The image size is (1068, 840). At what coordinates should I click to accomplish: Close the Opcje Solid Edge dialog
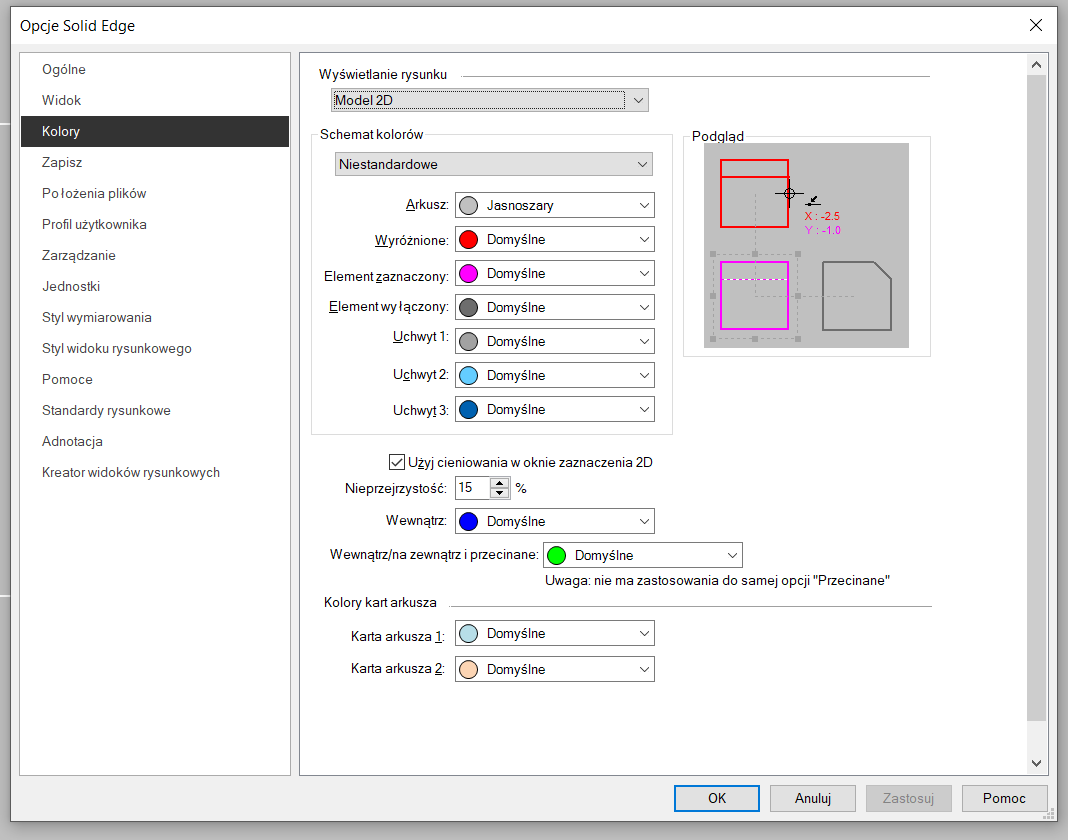1036,25
